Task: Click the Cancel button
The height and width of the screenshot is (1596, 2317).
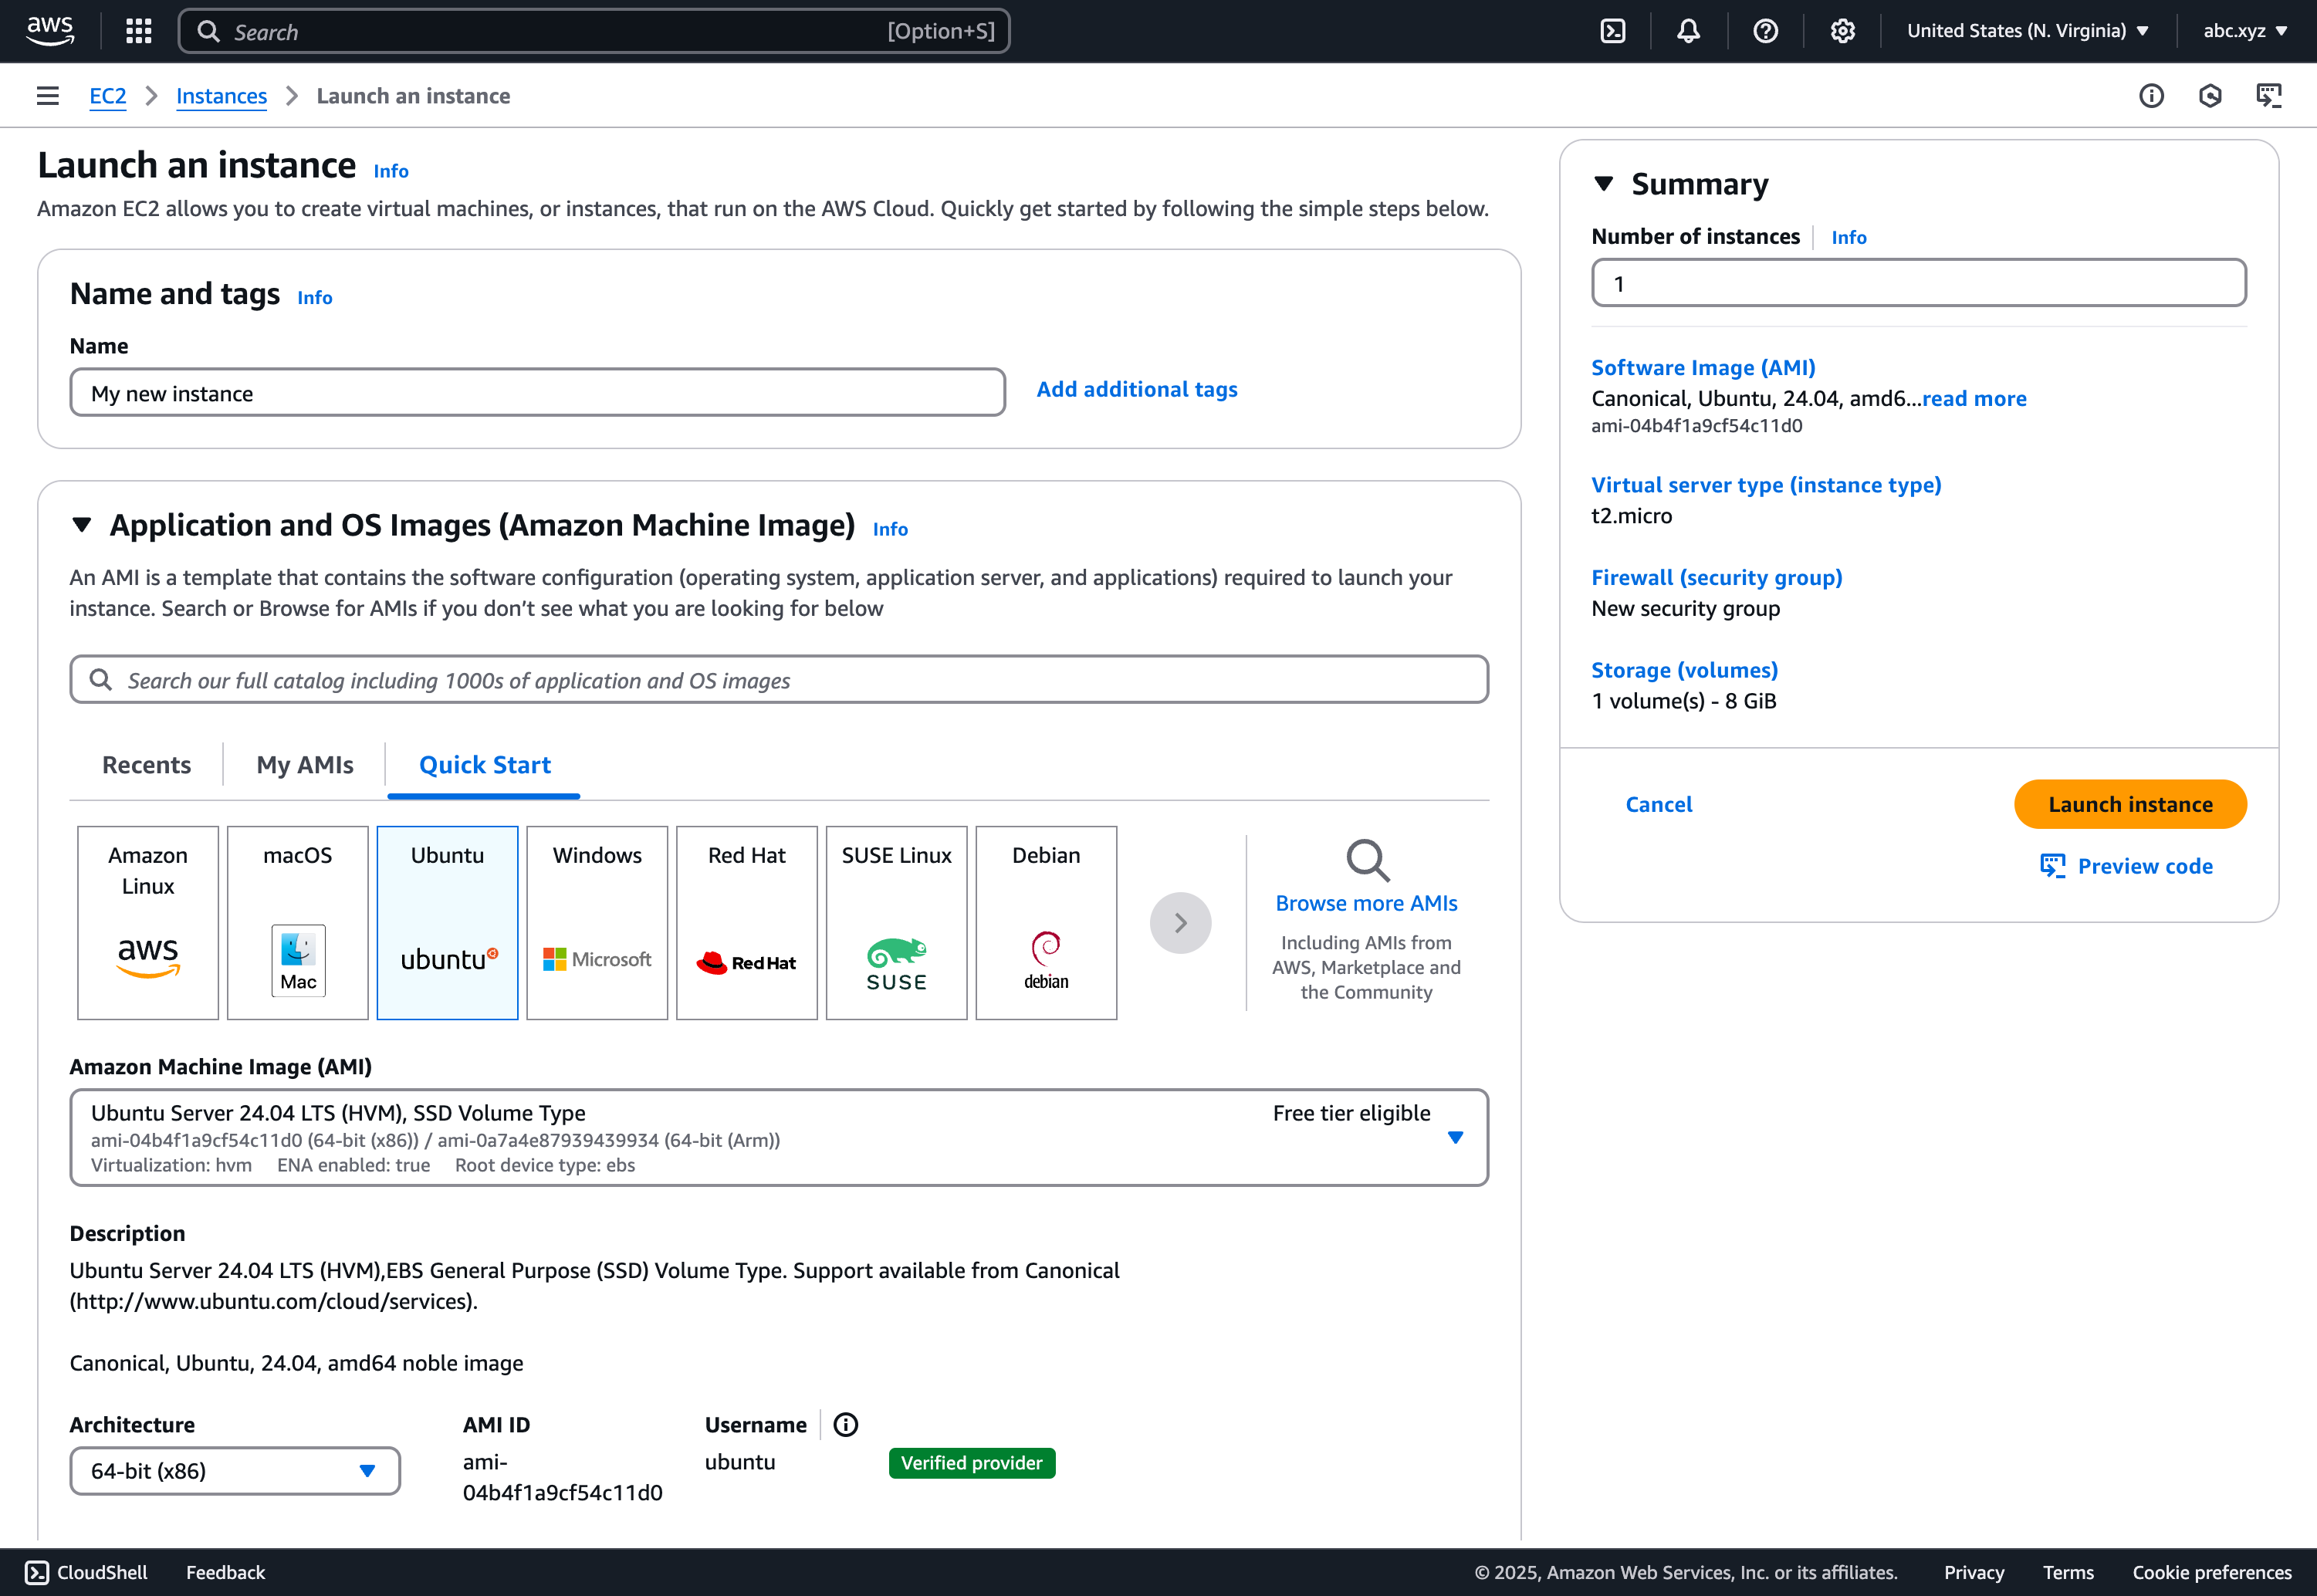Action: pos(1657,804)
